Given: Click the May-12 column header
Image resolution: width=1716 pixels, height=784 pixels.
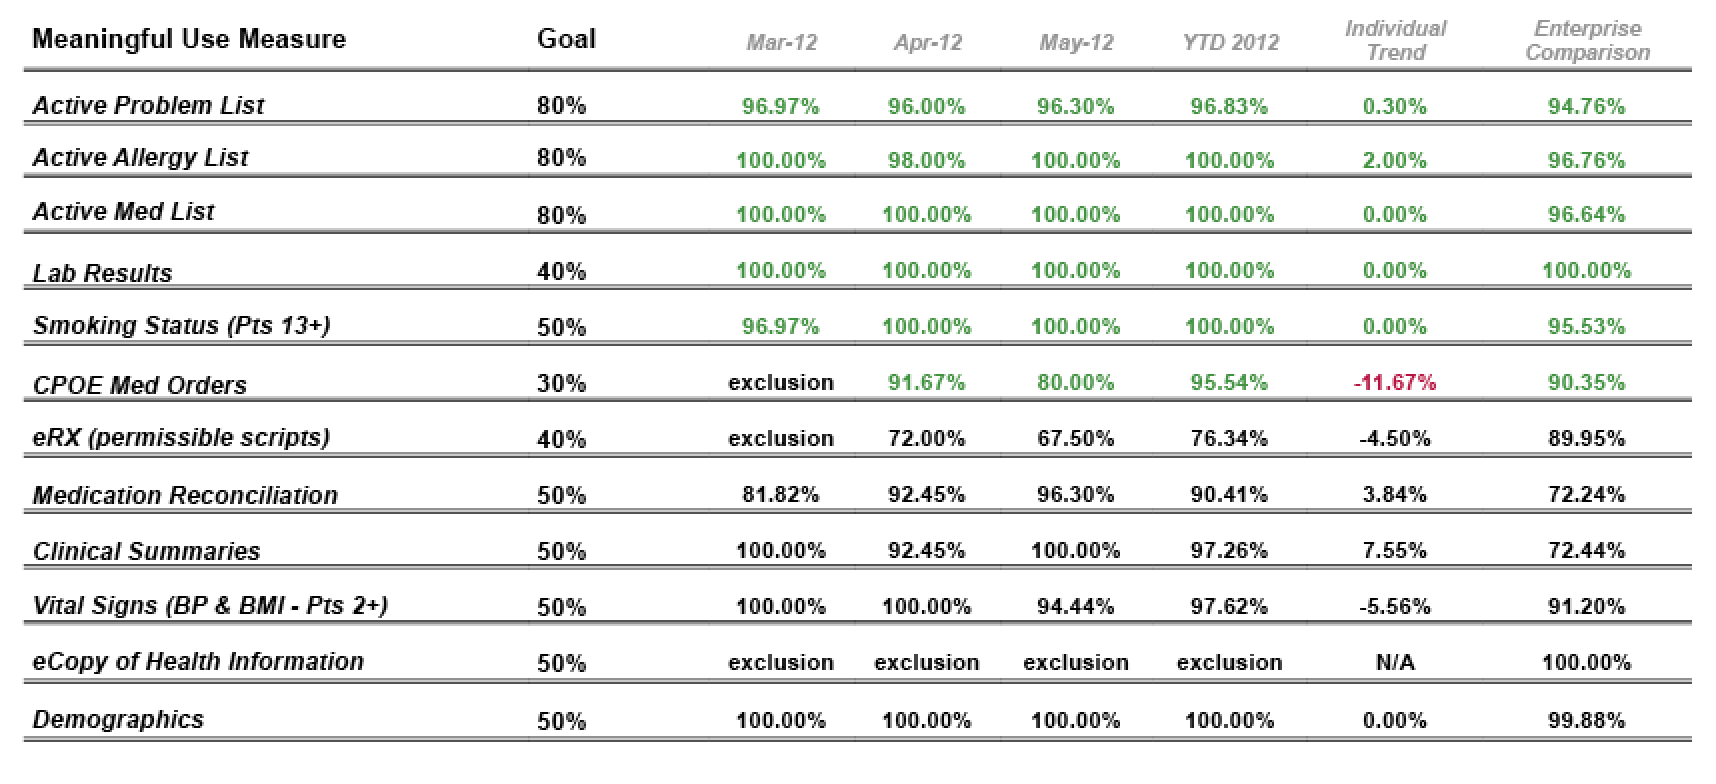Looking at the screenshot, I should pyautogui.click(x=1076, y=42).
